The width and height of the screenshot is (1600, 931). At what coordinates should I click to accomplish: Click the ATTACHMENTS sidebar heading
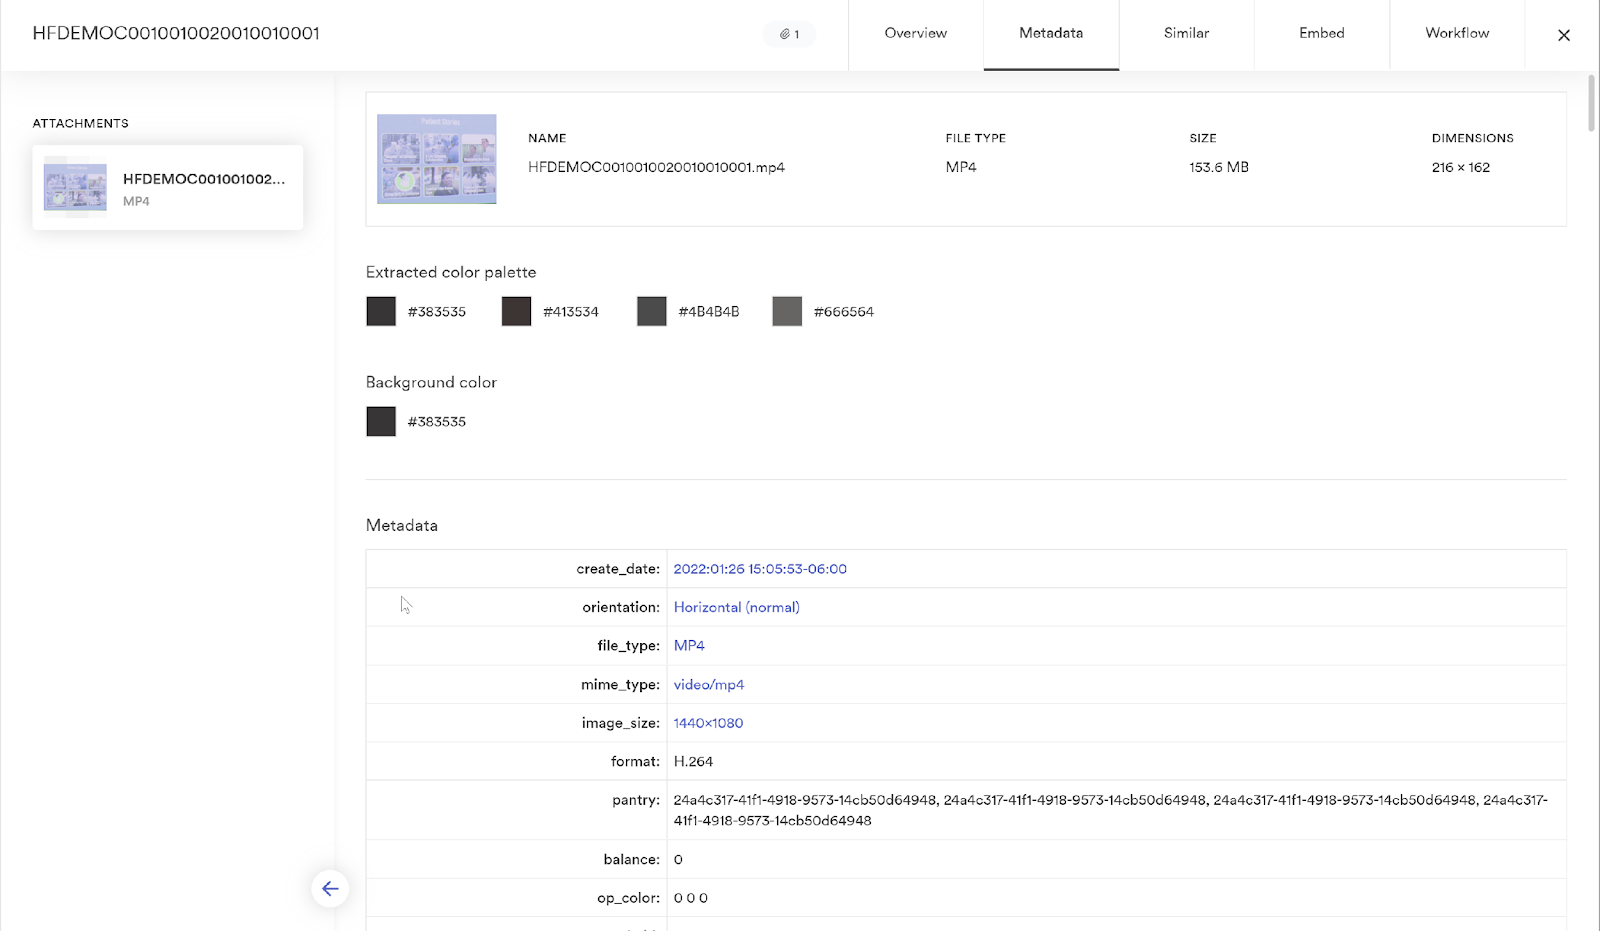[81, 123]
